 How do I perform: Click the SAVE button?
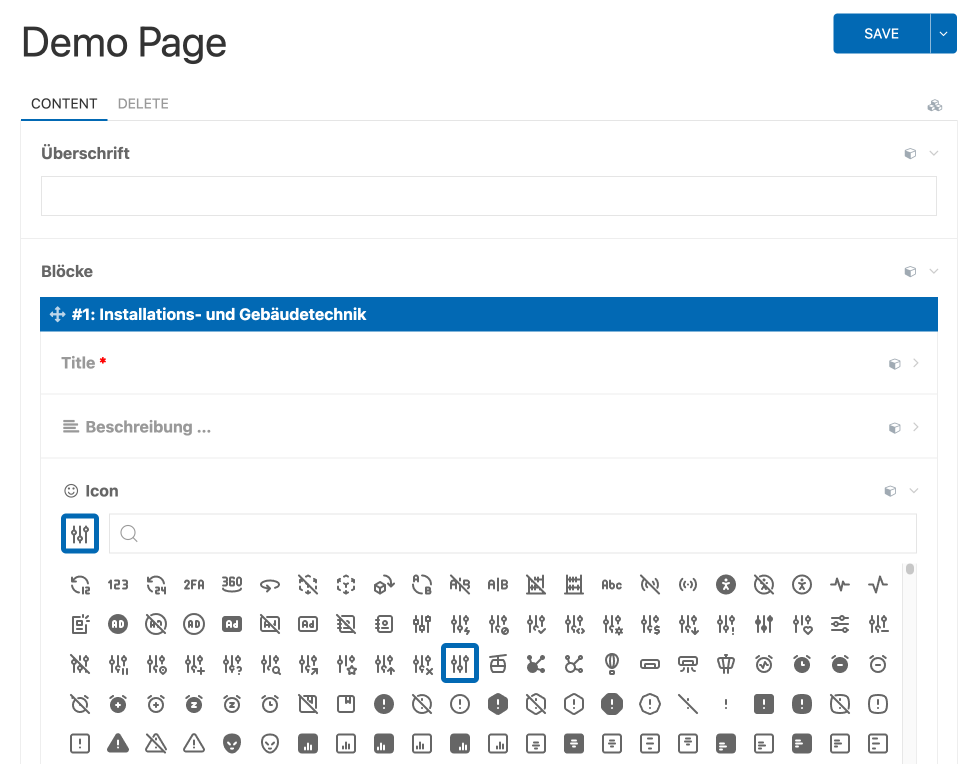(881, 34)
